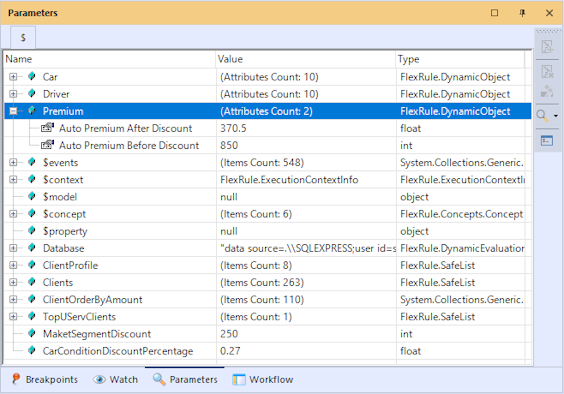The height and width of the screenshot is (394, 564).
Task: Click the Clients variable icon
Action: click(x=32, y=282)
